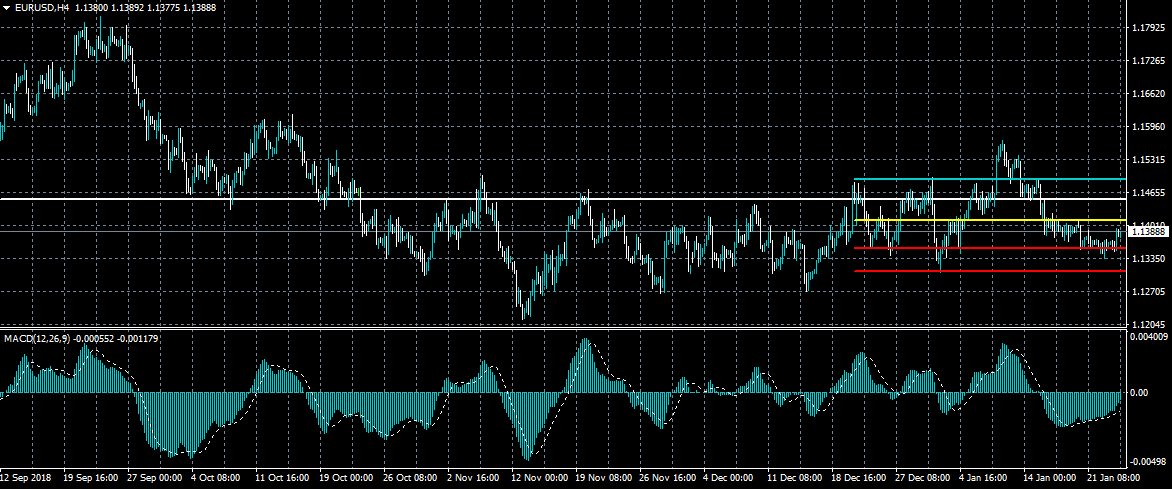
Task: Select the upper red horizontal line
Action: (1000, 248)
